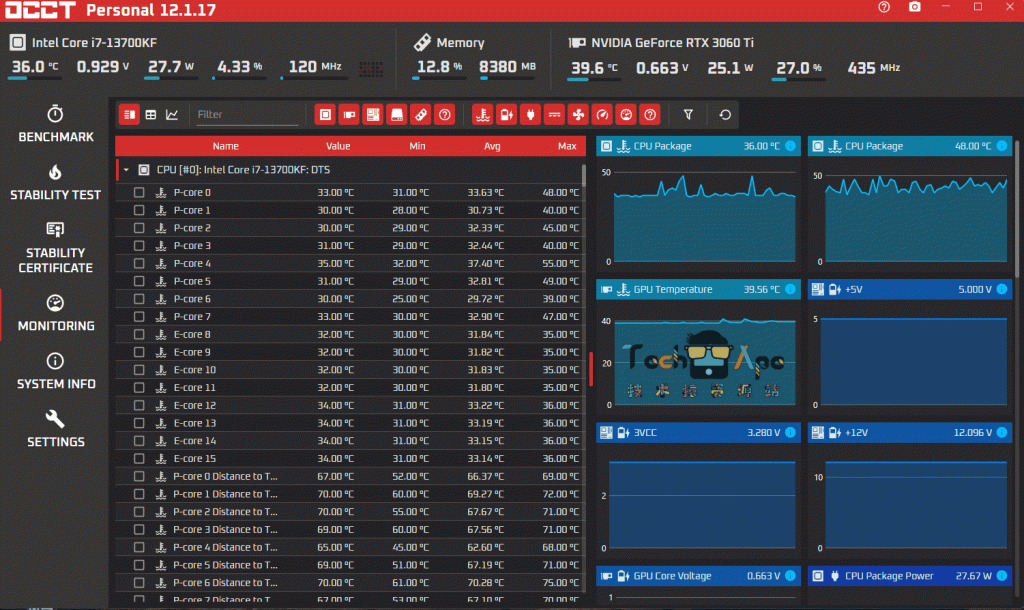Sort table by the Name column header
This screenshot has height=610, width=1024.
pyautogui.click(x=225, y=146)
